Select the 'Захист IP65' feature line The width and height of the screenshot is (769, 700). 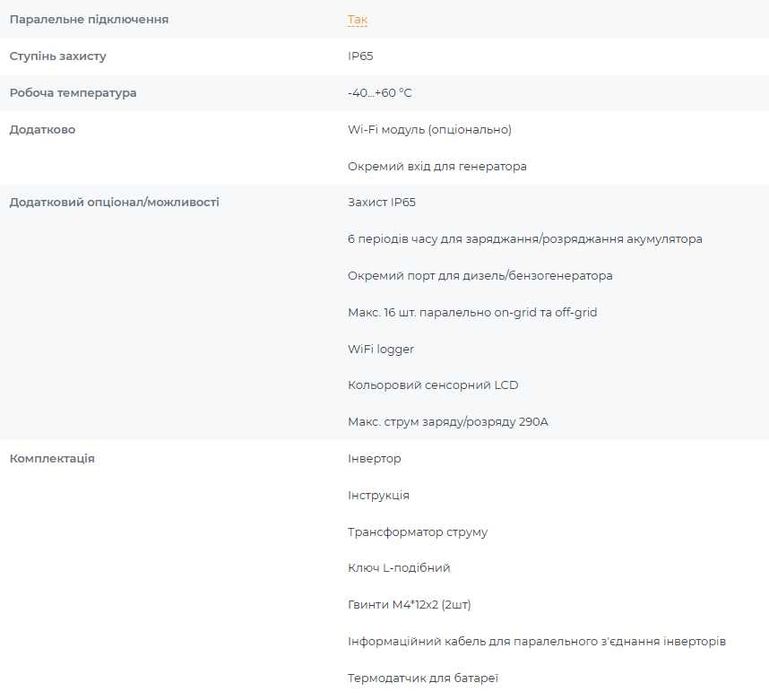382,202
